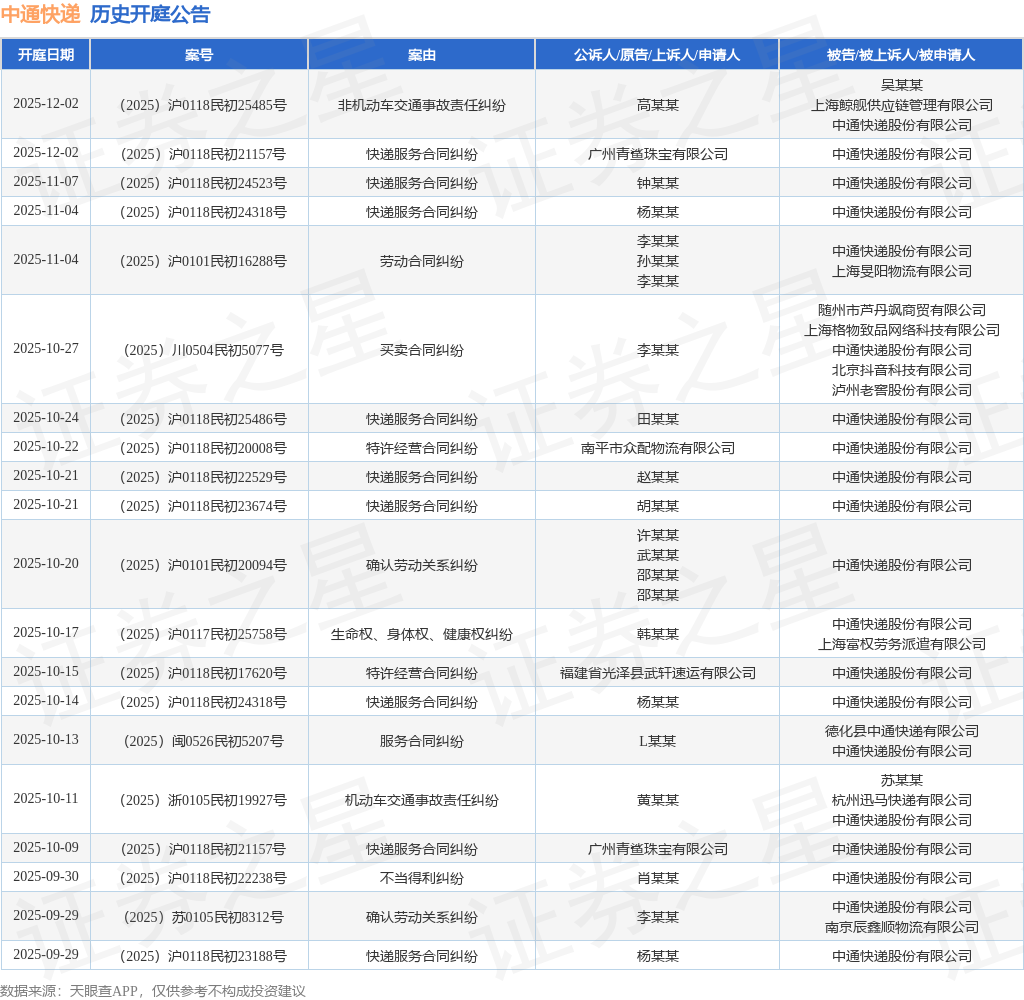
Task: Click plaintiff 肖某某
Action: tap(658, 879)
